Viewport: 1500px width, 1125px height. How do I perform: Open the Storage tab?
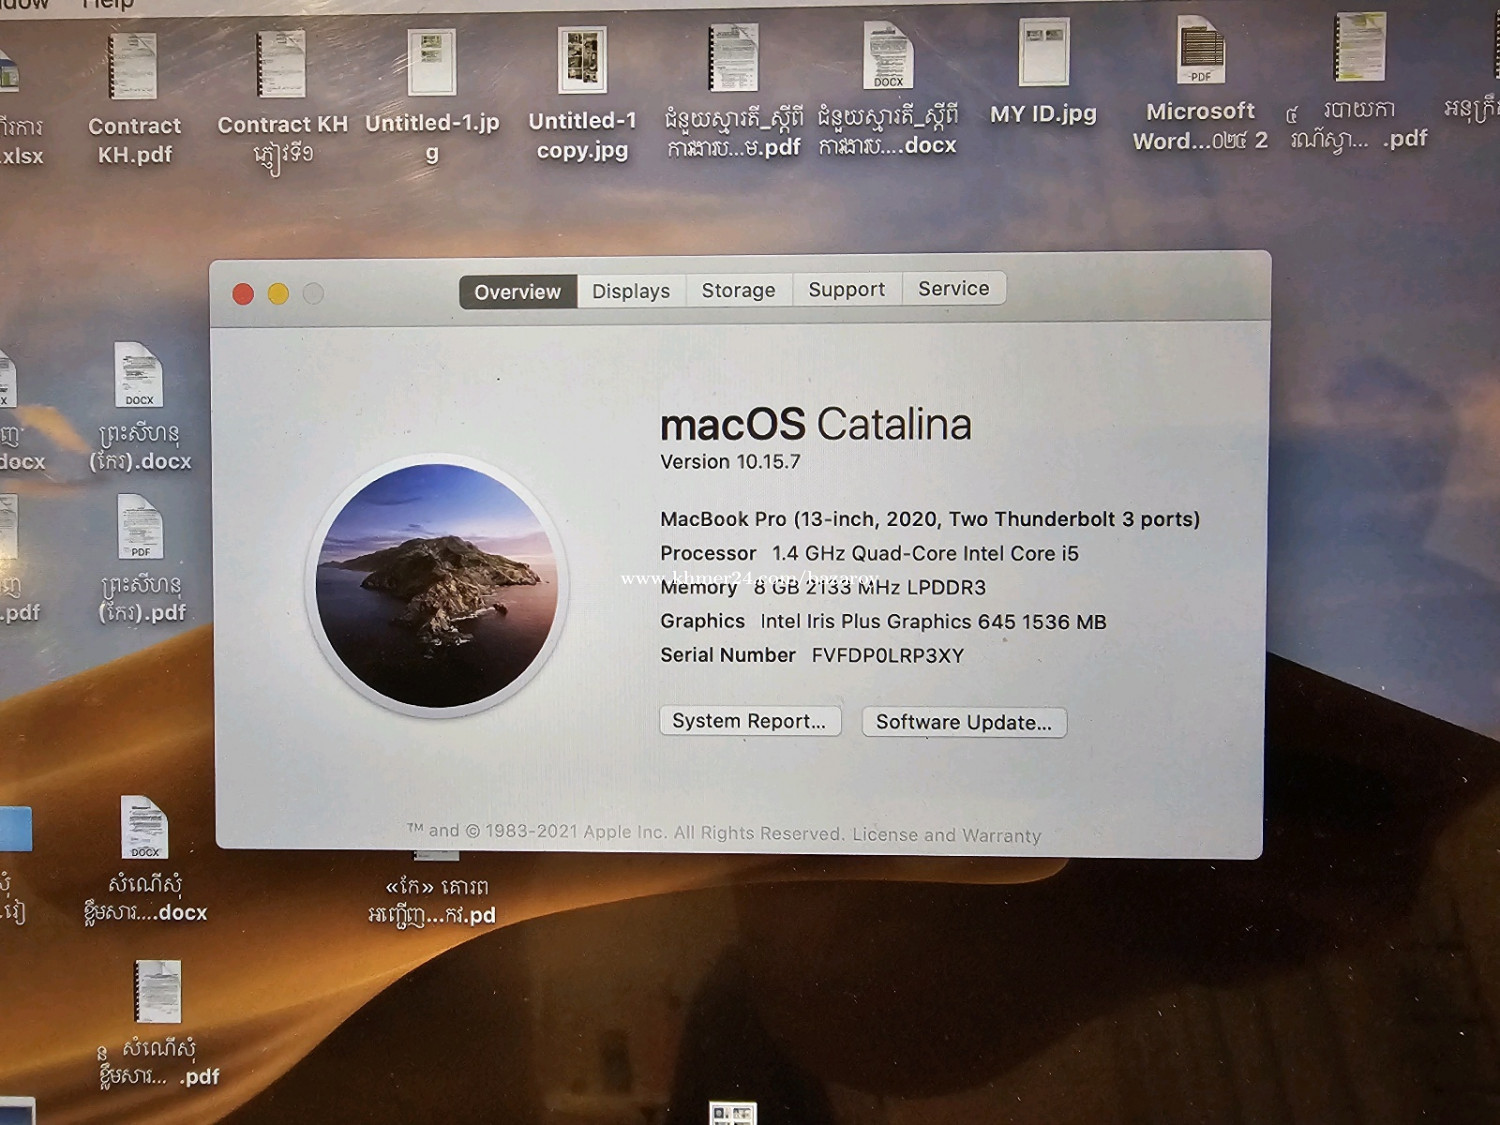coord(738,290)
